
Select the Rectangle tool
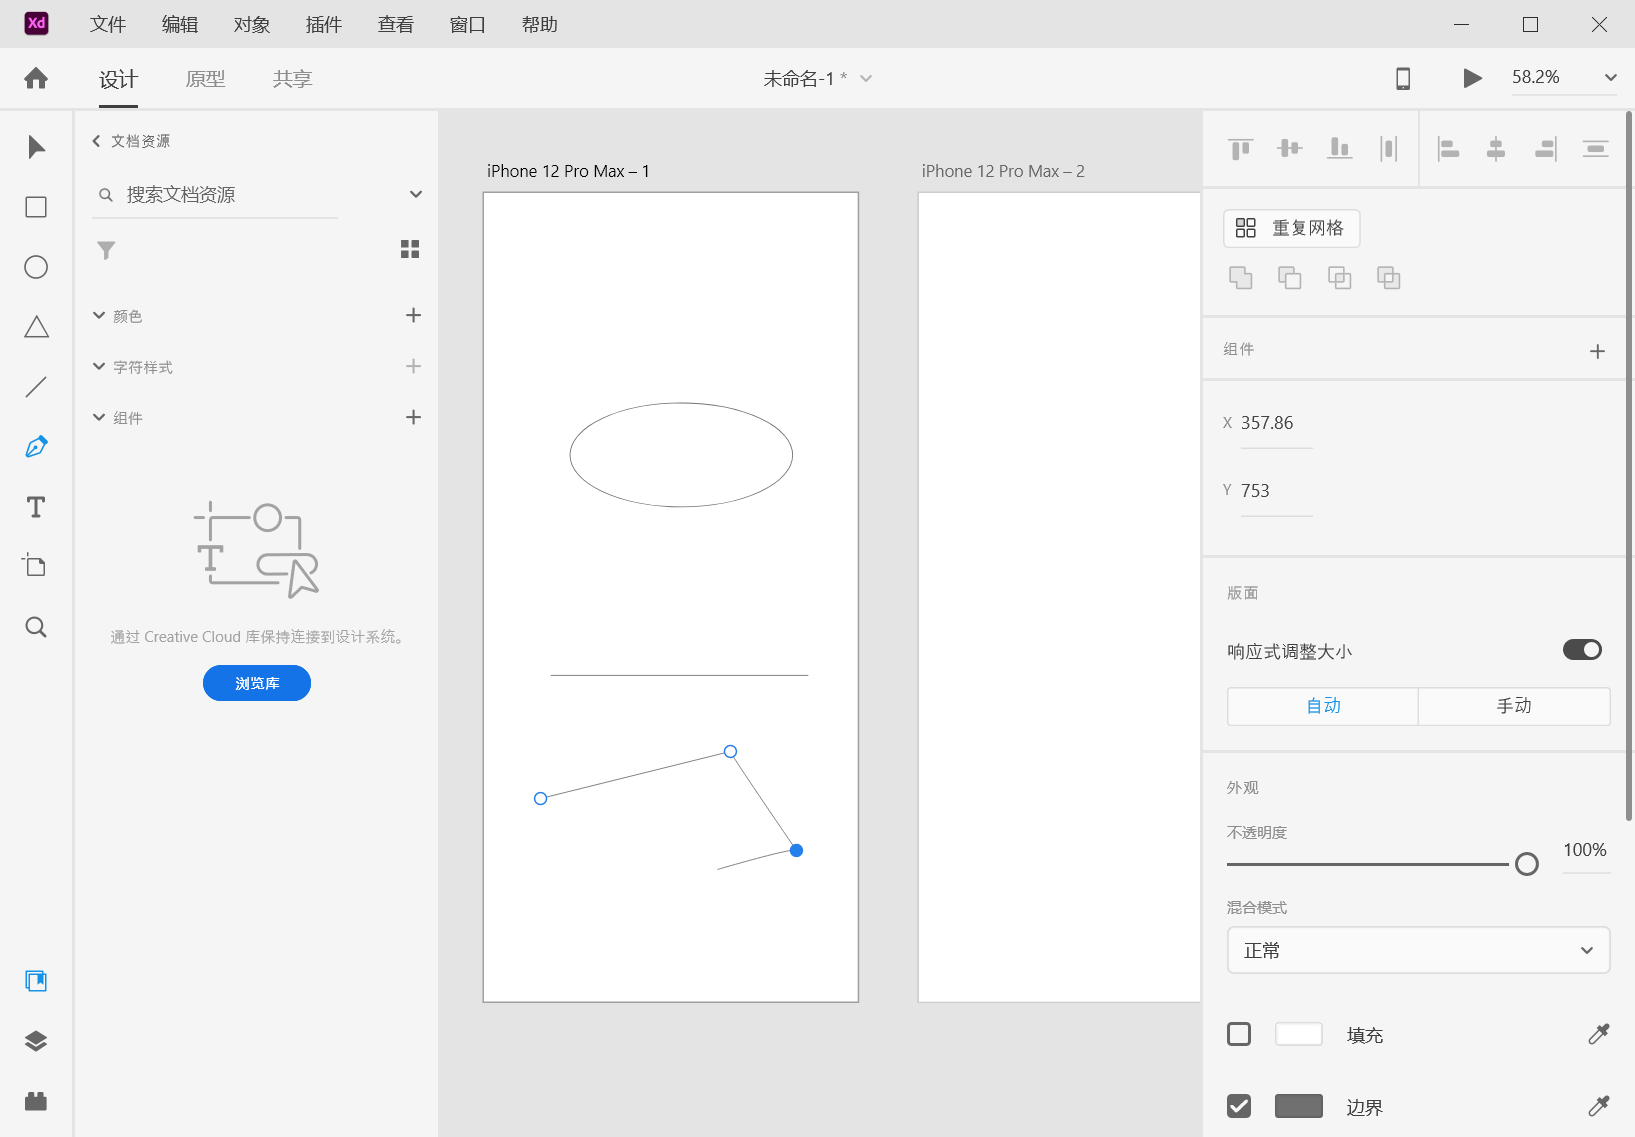point(36,207)
